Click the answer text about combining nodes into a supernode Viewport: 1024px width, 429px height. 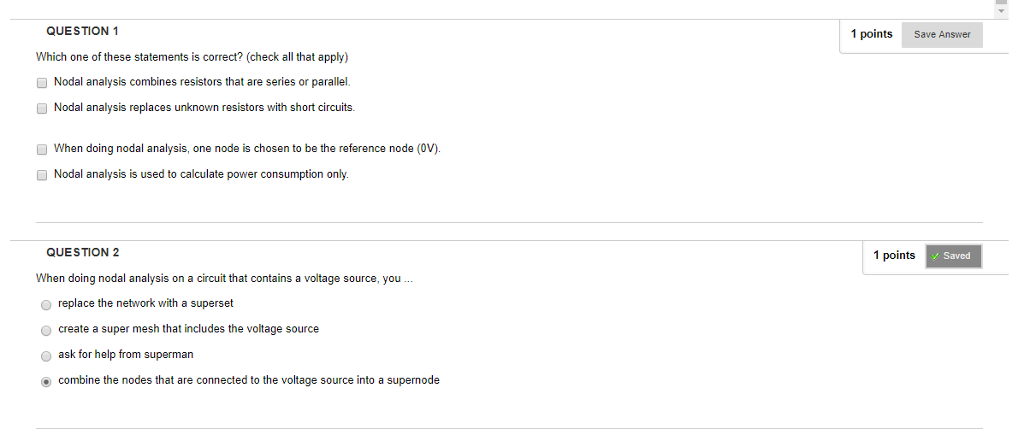(249, 380)
